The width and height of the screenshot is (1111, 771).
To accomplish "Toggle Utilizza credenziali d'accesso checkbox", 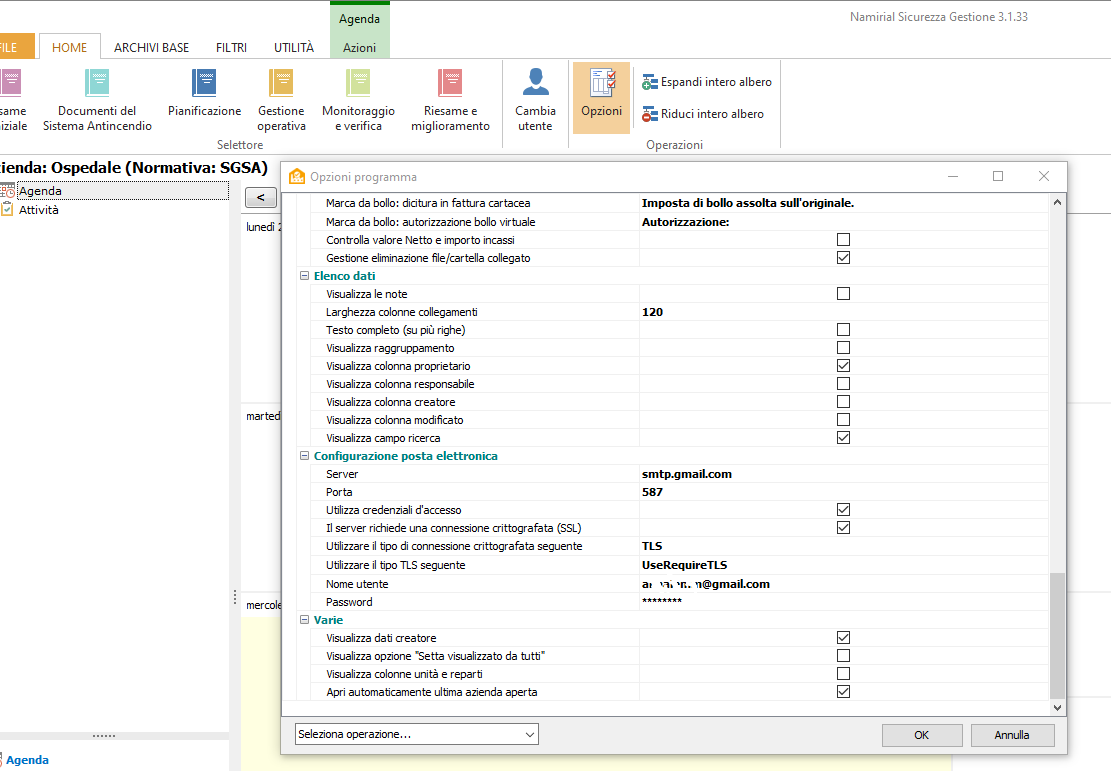I will (843, 510).
